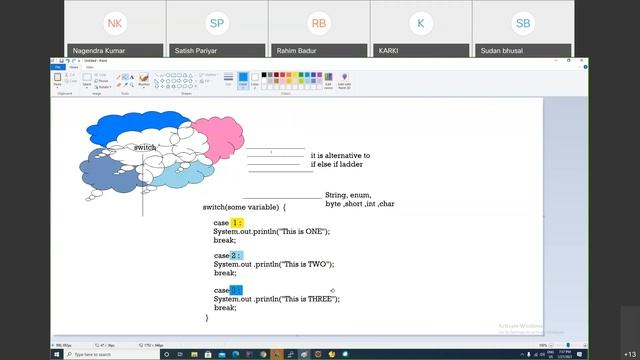Click the taskbar search box
This screenshot has width=640, height=360.
112,354
